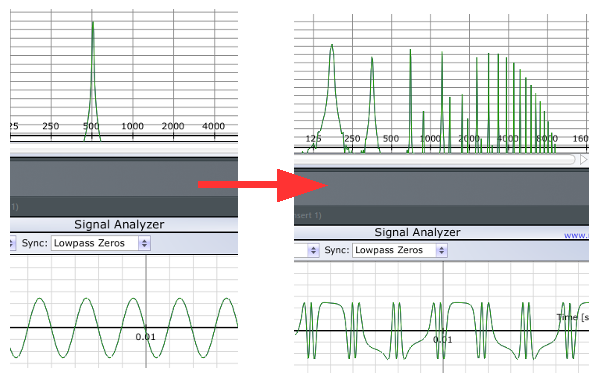This screenshot has height=386, width=605.
Task: Open the right Sync Lowpass Zeros dropdown
Action: 399,250
